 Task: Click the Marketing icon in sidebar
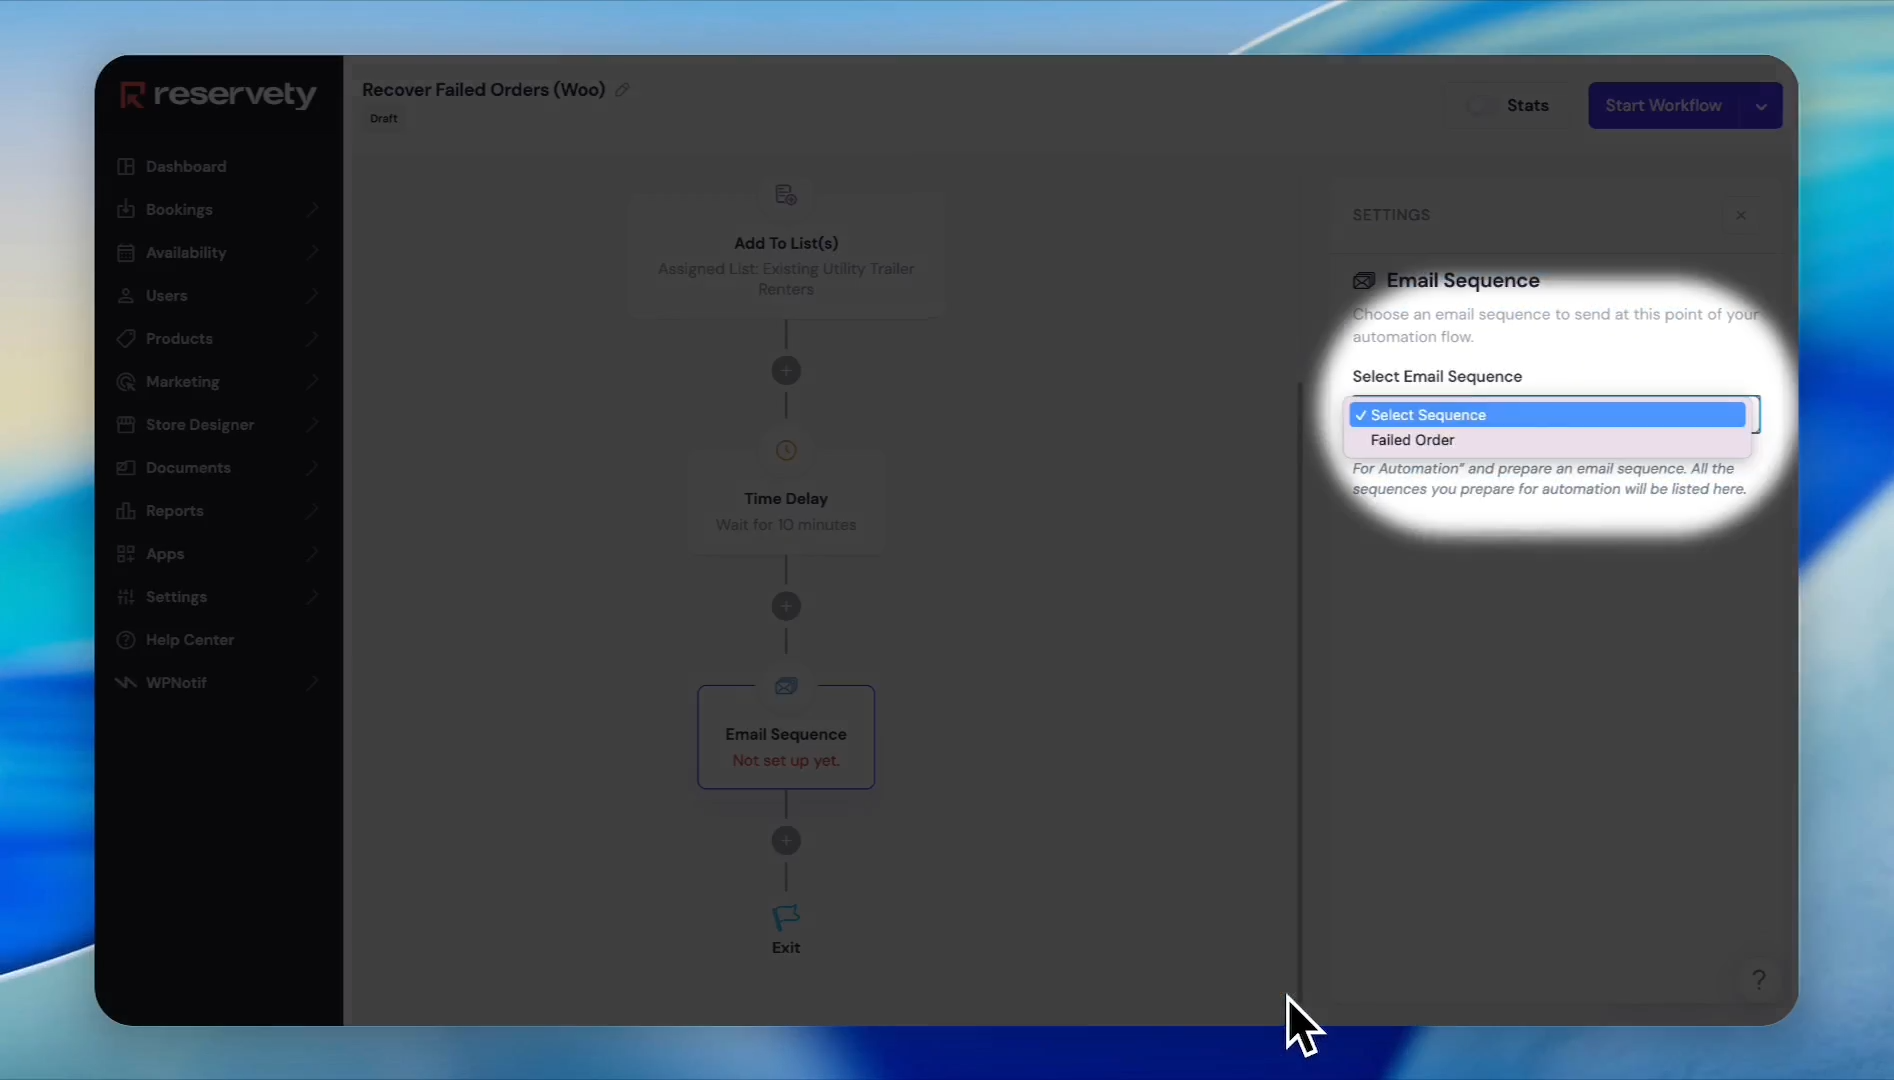126,381
